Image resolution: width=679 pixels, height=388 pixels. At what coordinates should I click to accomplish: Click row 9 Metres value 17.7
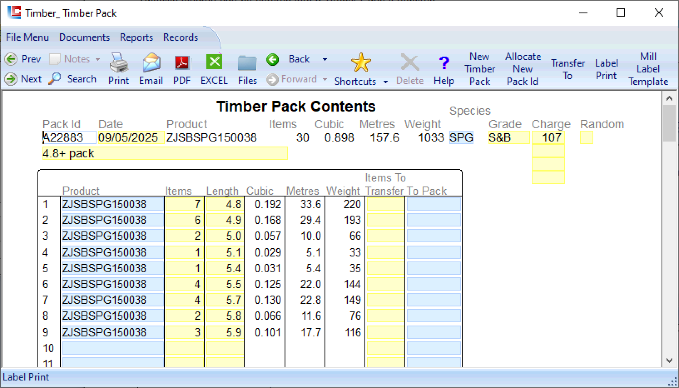coord(310,332)
